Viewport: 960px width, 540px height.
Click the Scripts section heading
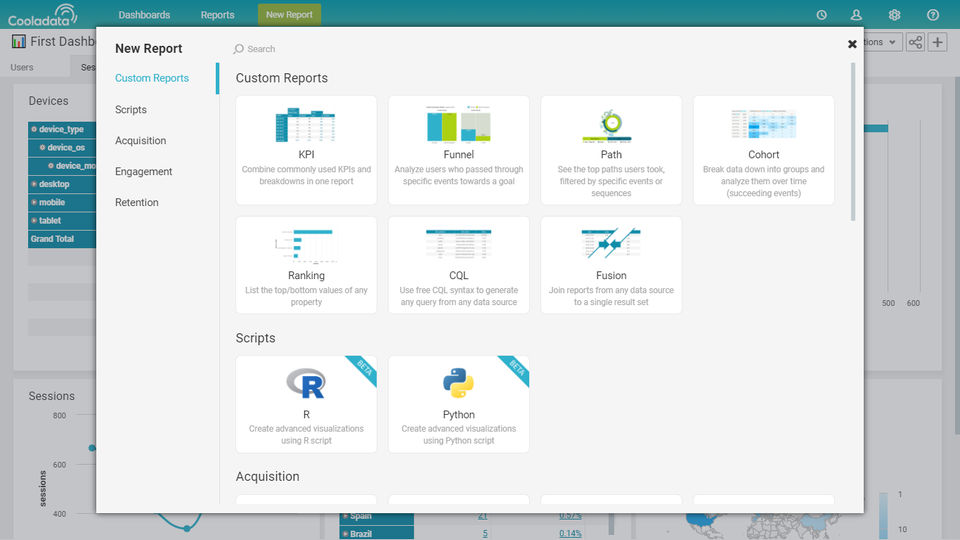pyautogui.click(x=255, y=338)
